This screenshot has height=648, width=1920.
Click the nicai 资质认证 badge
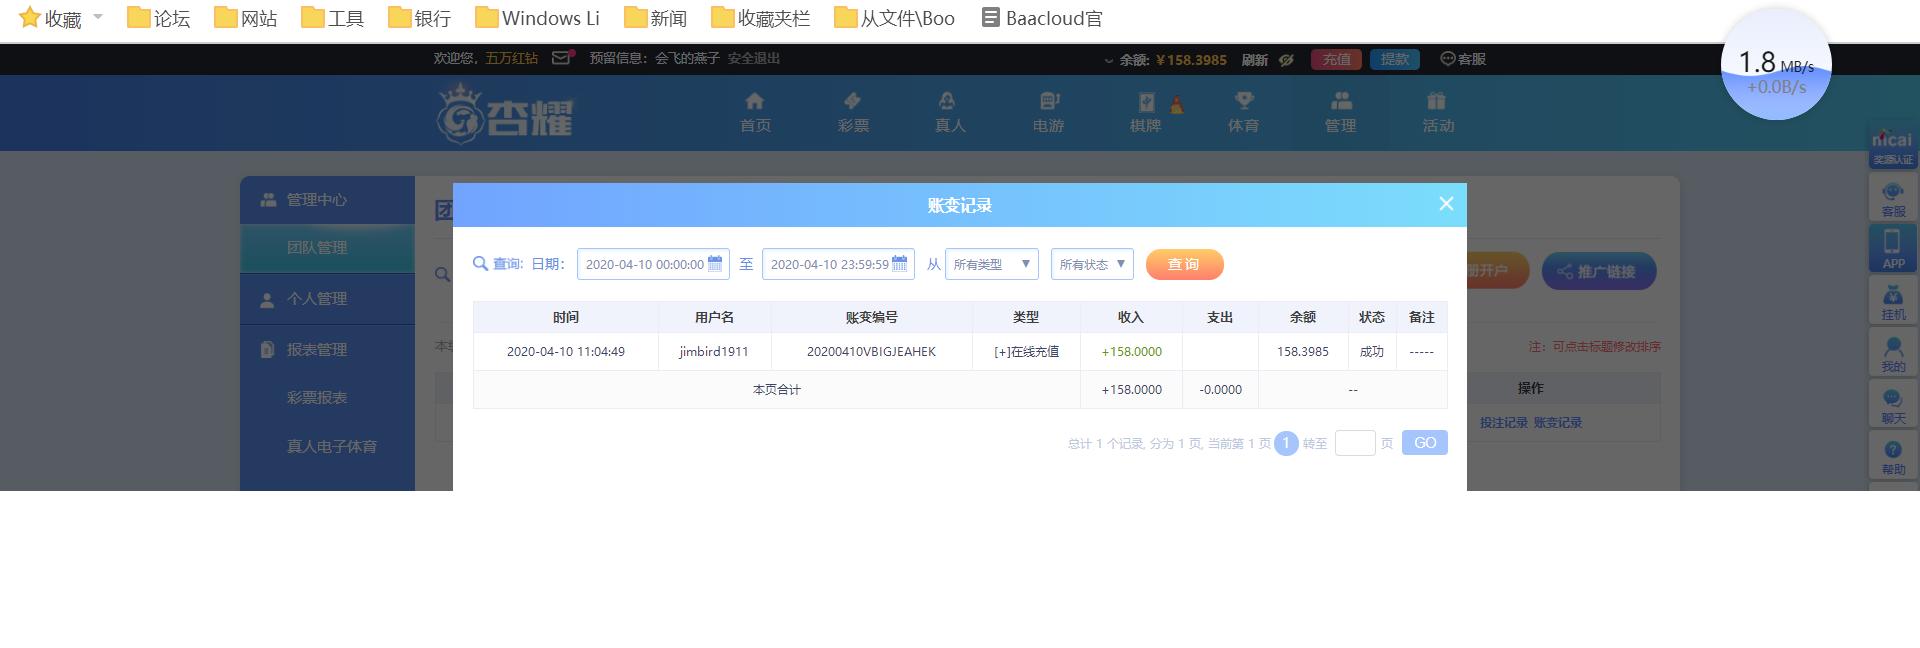1893,147
